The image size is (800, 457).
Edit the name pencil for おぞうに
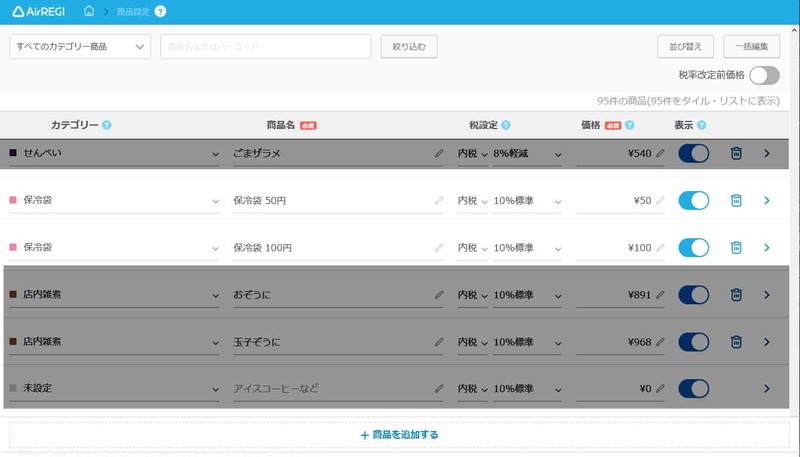[439, 295]
